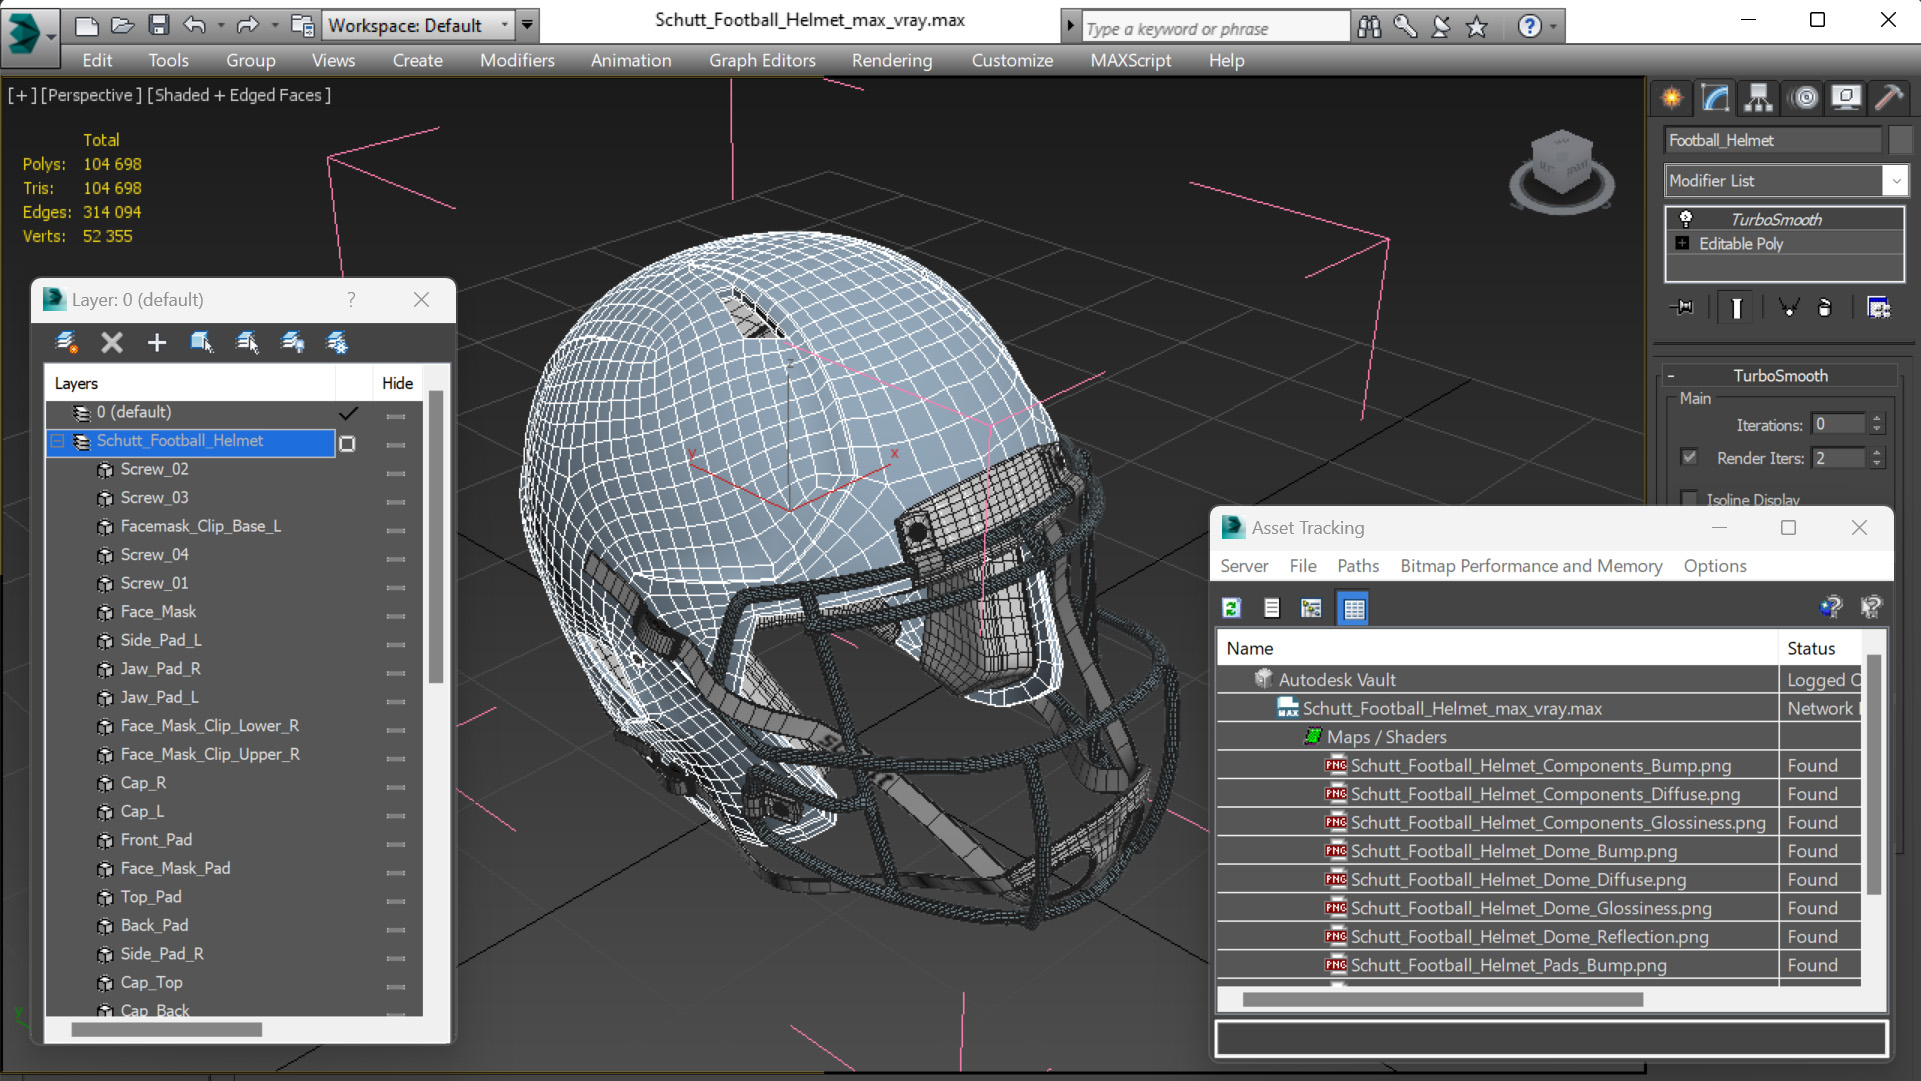Click Delete layer X icon
Viewport: 1921px width, 1081px height.
pyautogui.click(x=112, y=343)
